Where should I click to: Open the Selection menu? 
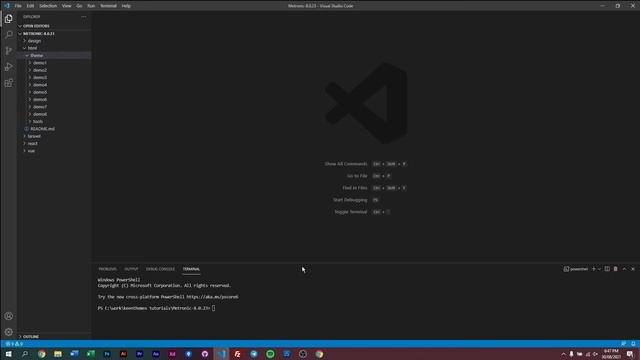(x=48, y=6)
